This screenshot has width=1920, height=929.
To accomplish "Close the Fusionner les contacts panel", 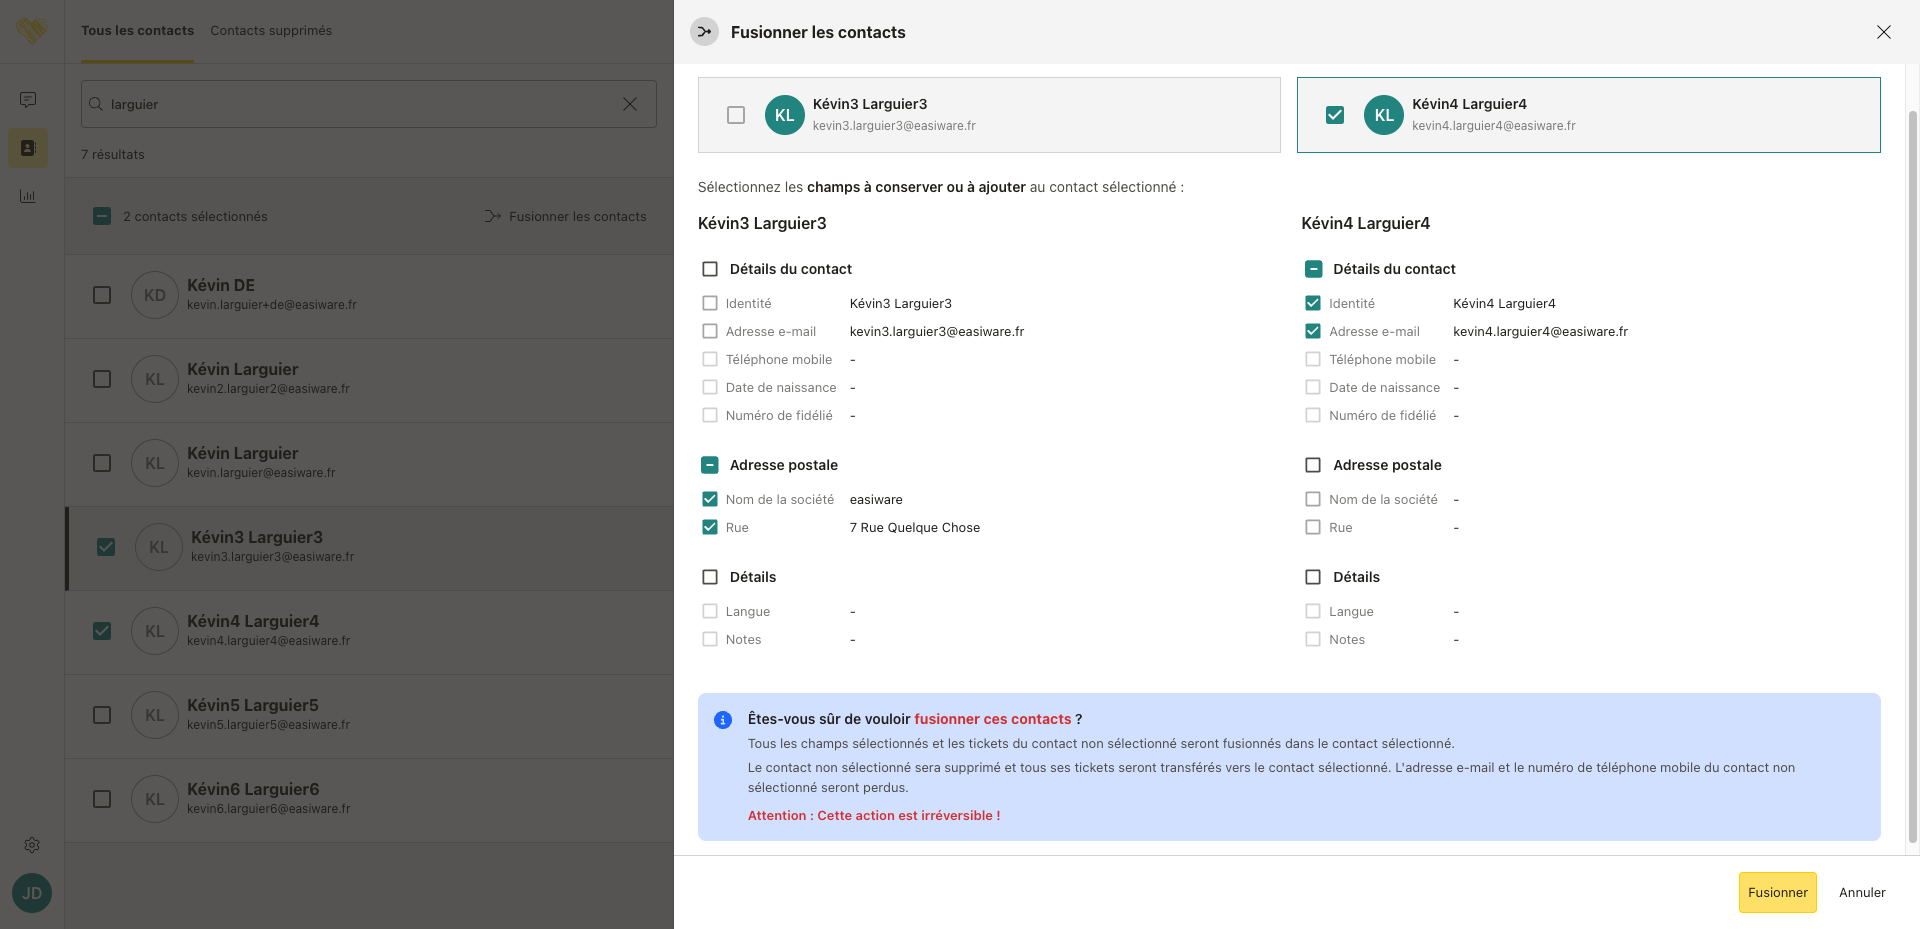I will coord(1883,32).
